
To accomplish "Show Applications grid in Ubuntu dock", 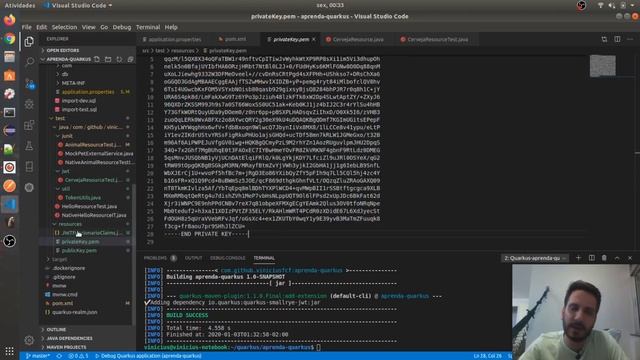I will click(x=9, y=351).
